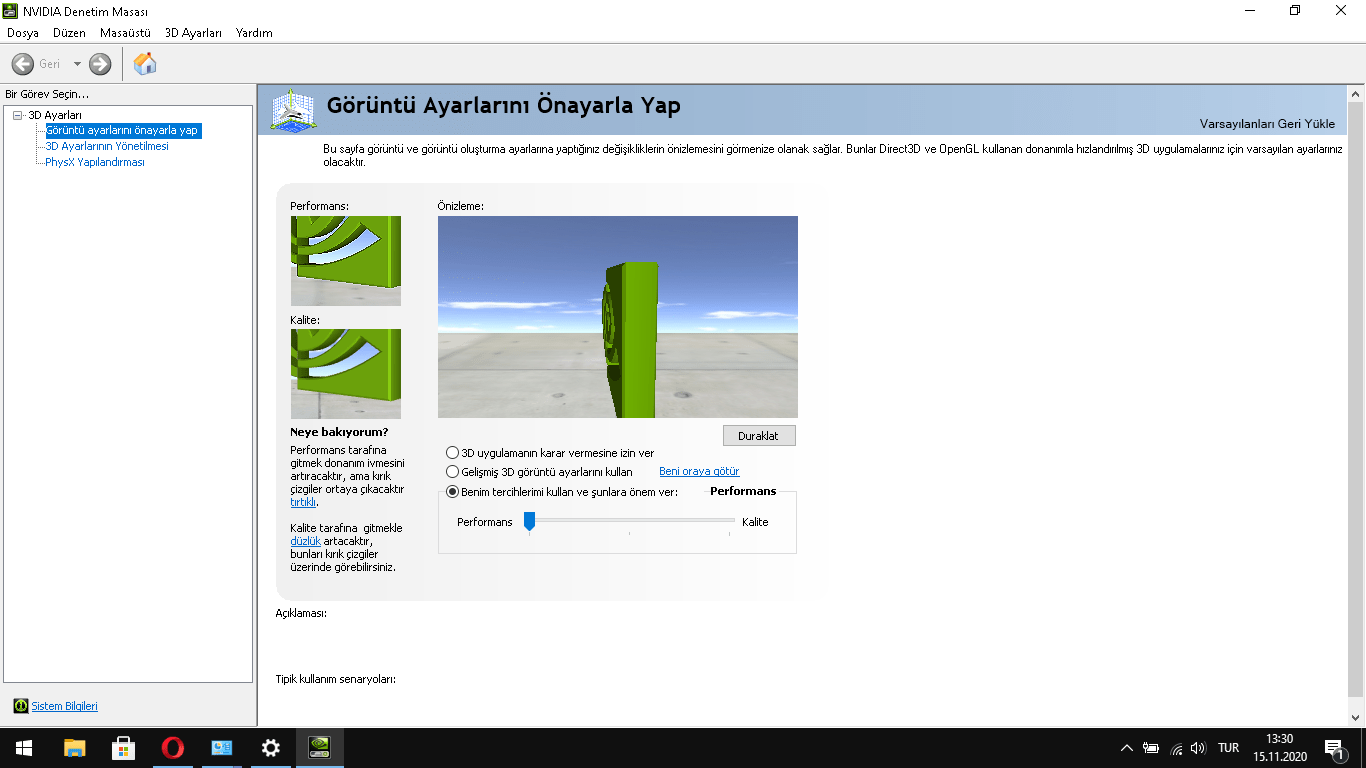Viewport: 1366px width, 768px height.
Task: Click the Kalite sample thumbnail
Action: pyautogui.click(x=346, y=374)
